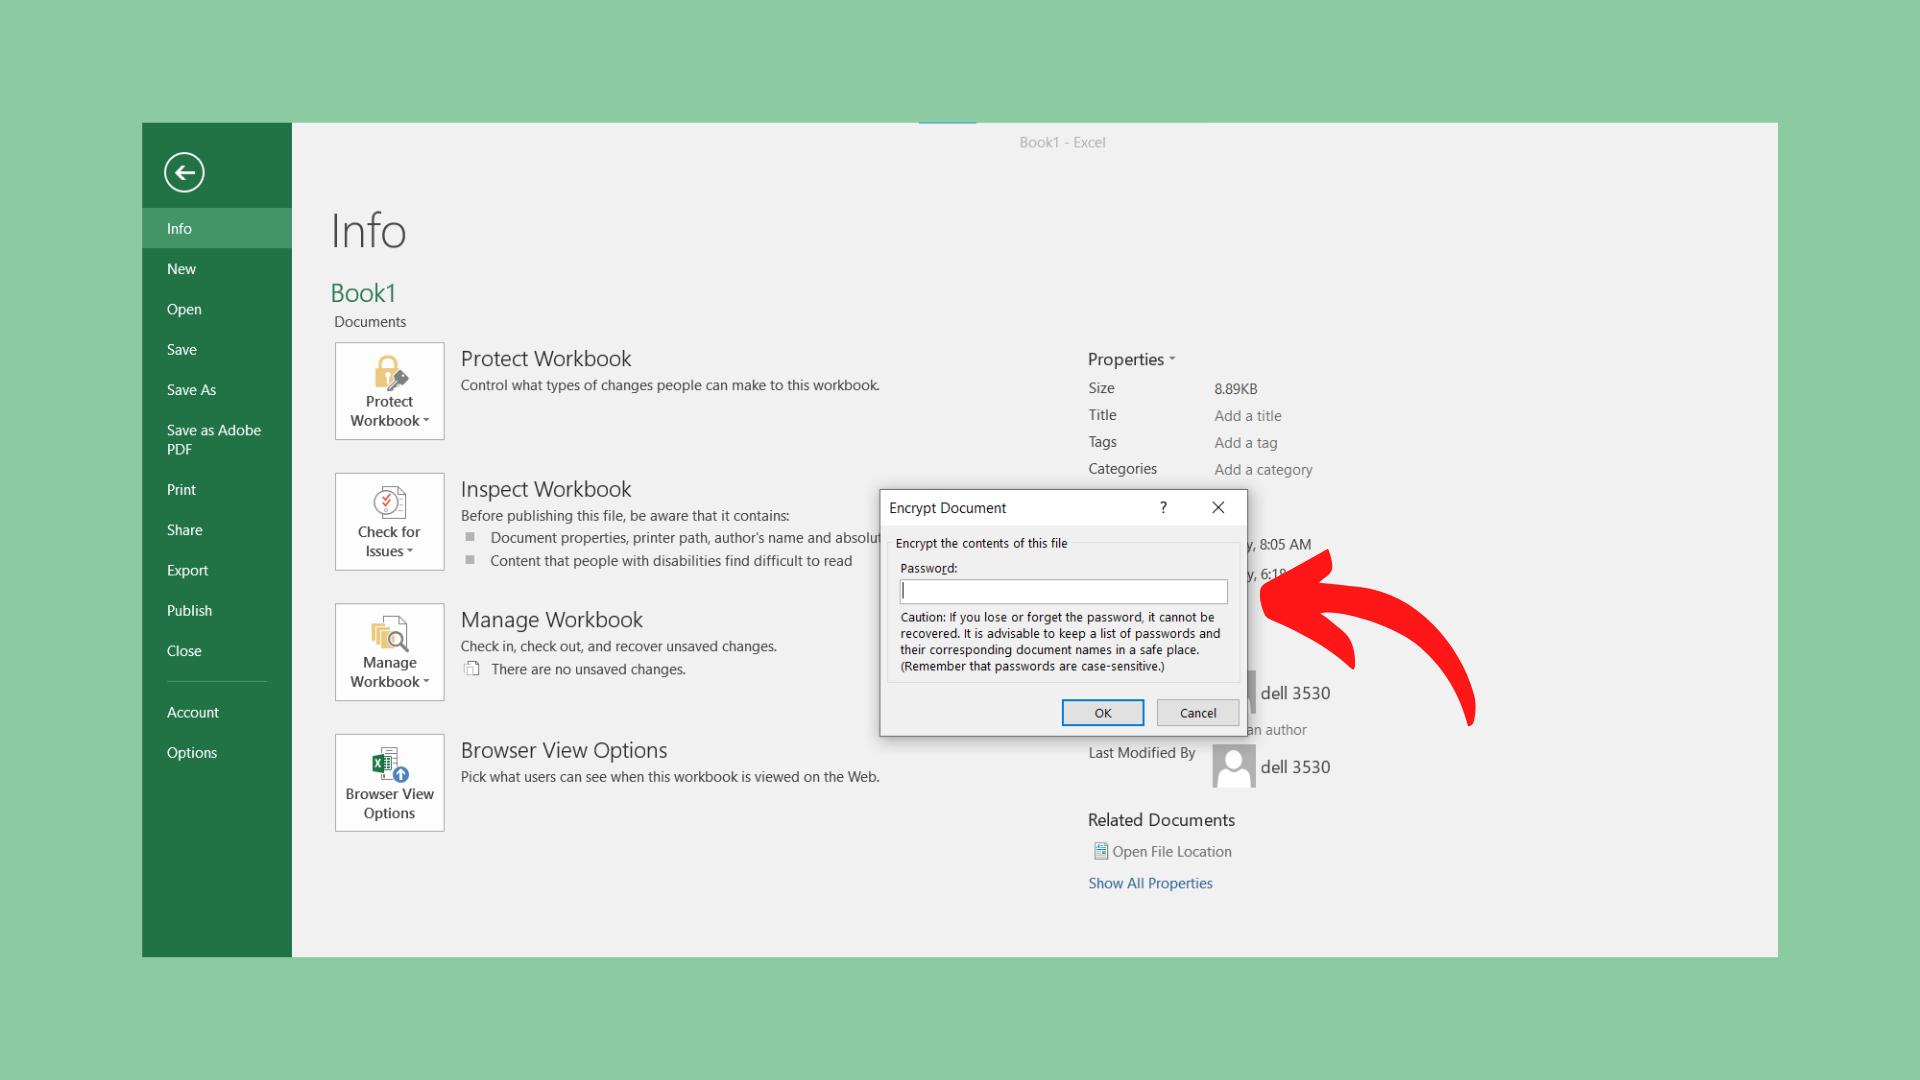Click Add a category field
Image resolution: width=1920 pixels, height=1080 pixels.
point(1263,470)
